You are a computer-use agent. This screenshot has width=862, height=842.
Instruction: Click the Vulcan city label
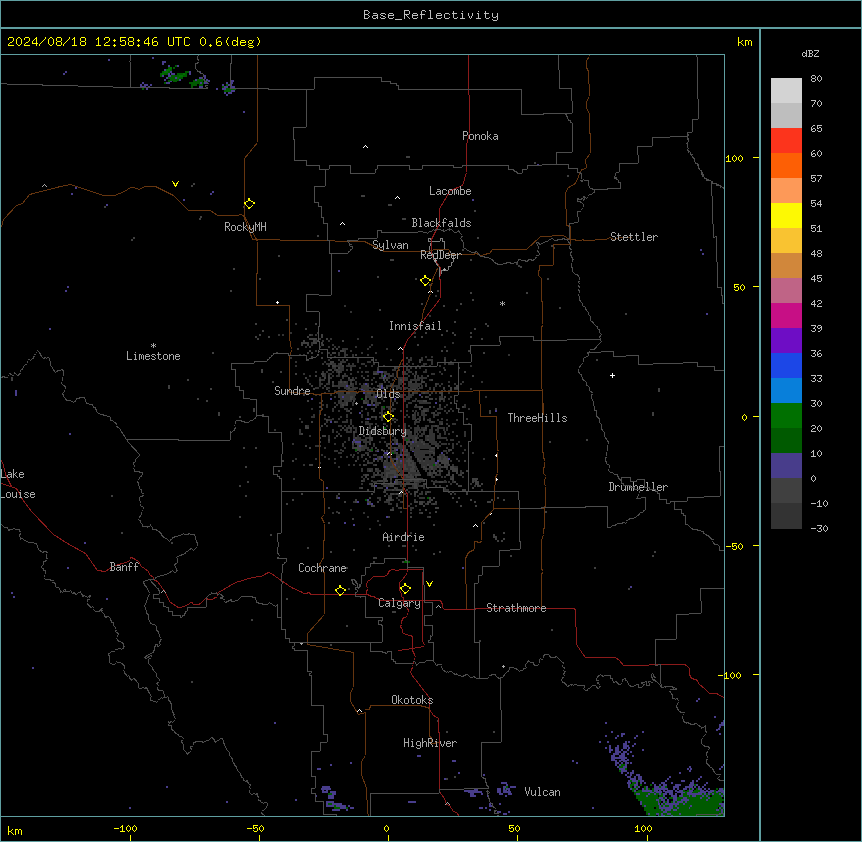(543, 792)
